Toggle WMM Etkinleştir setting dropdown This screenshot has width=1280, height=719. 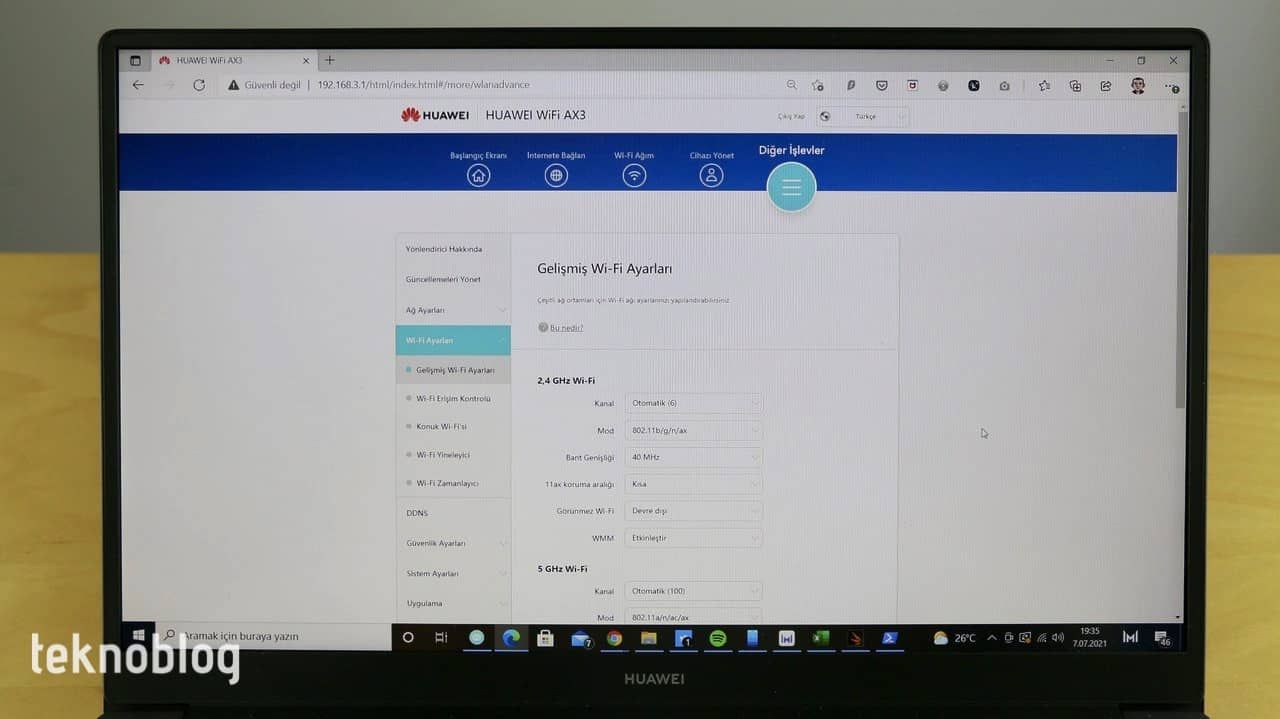pyautogui.click(x=693, y=538)
